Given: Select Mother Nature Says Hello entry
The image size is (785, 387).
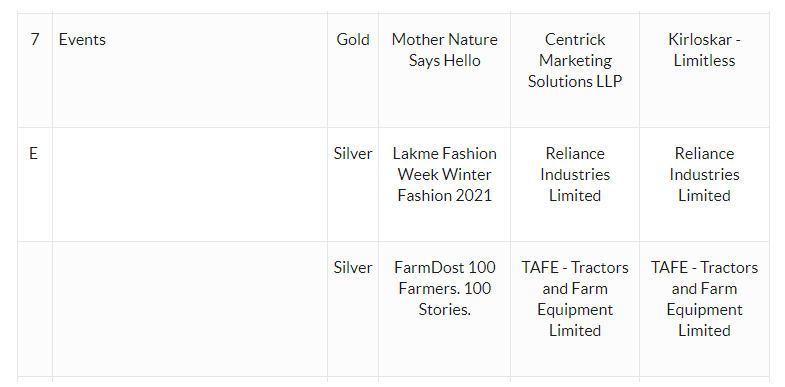Looking at the screenshot, I should coord(445,50).
